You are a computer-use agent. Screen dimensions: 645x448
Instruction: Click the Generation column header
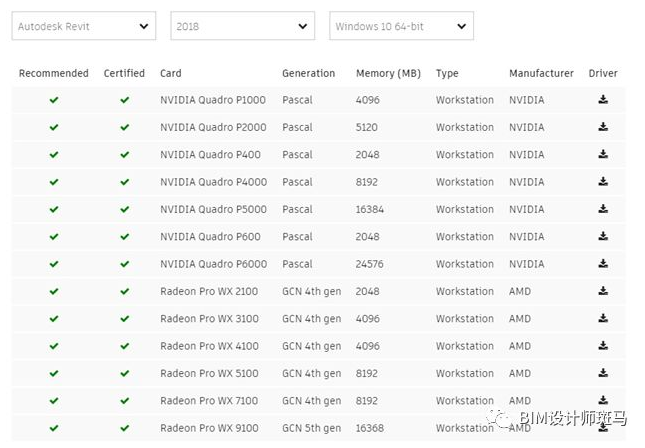click(308, 73)
